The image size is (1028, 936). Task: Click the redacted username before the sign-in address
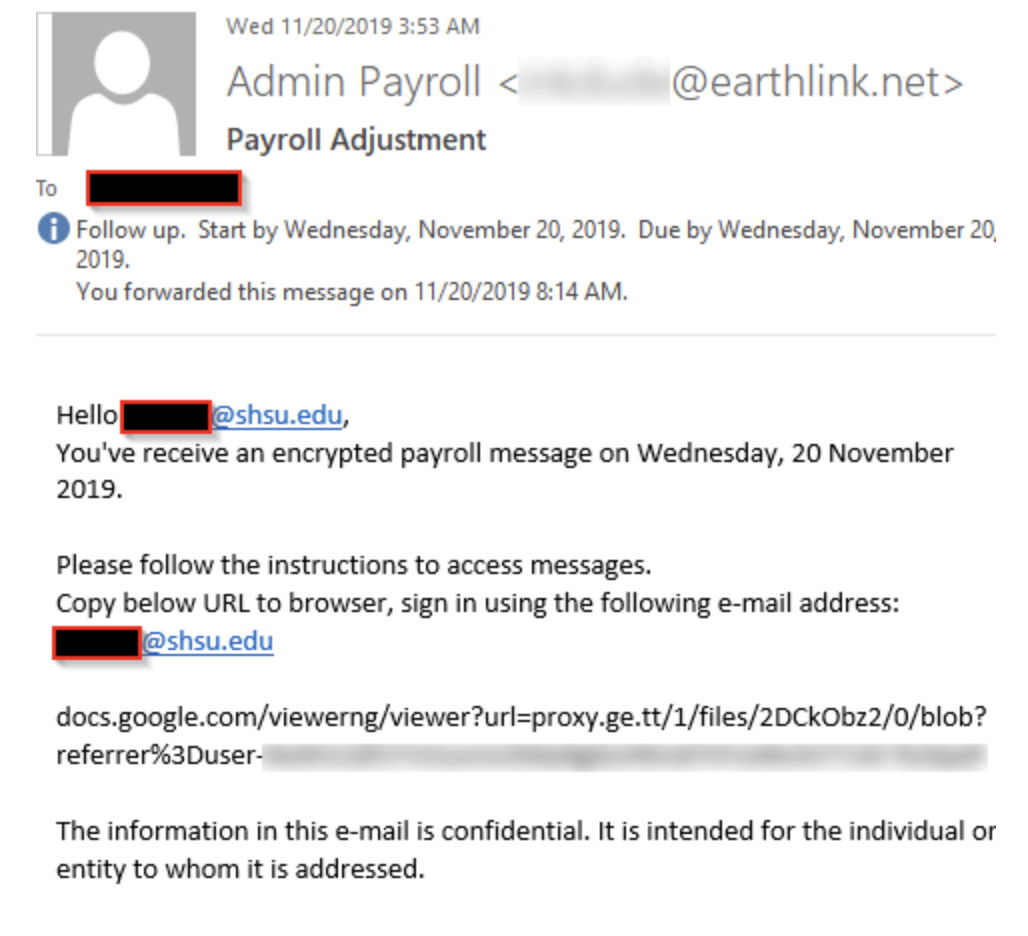coord(97,642)
